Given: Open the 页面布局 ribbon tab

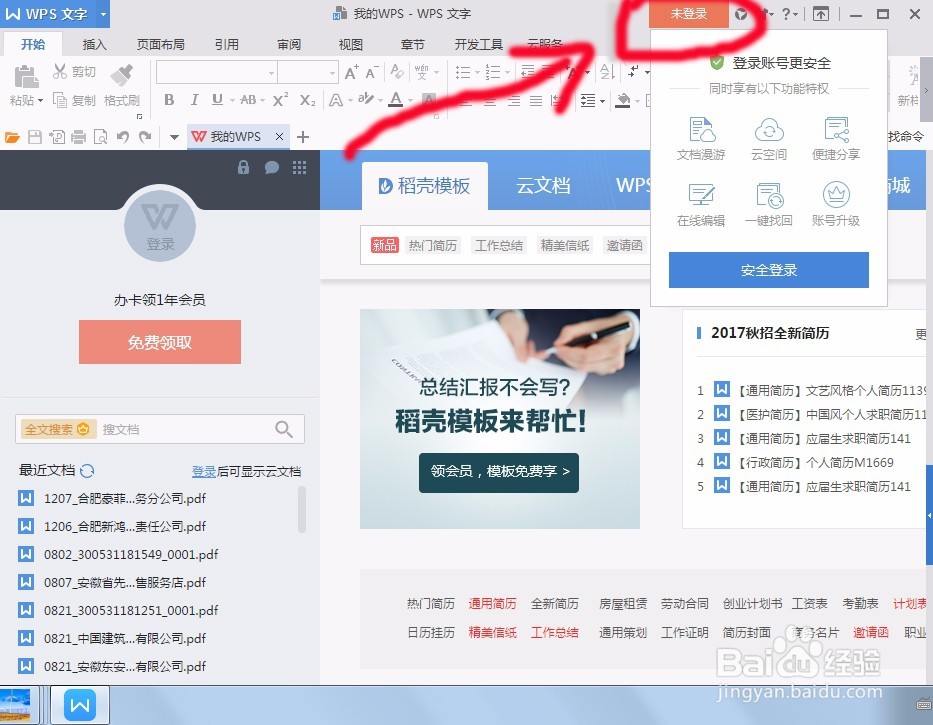Looking at the screenshot, I should [160, 45].
